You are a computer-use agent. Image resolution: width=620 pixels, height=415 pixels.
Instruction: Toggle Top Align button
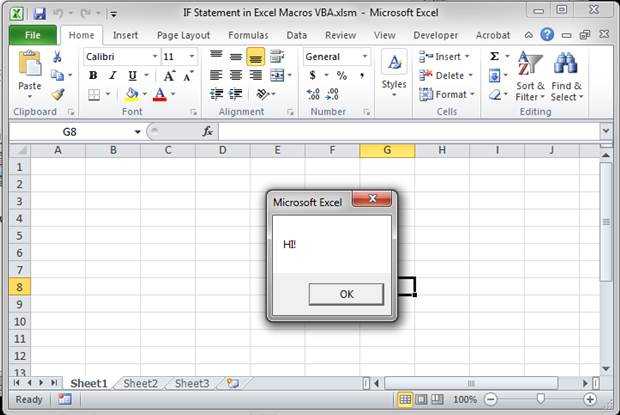pyautogui.click(x=216, y=57)
